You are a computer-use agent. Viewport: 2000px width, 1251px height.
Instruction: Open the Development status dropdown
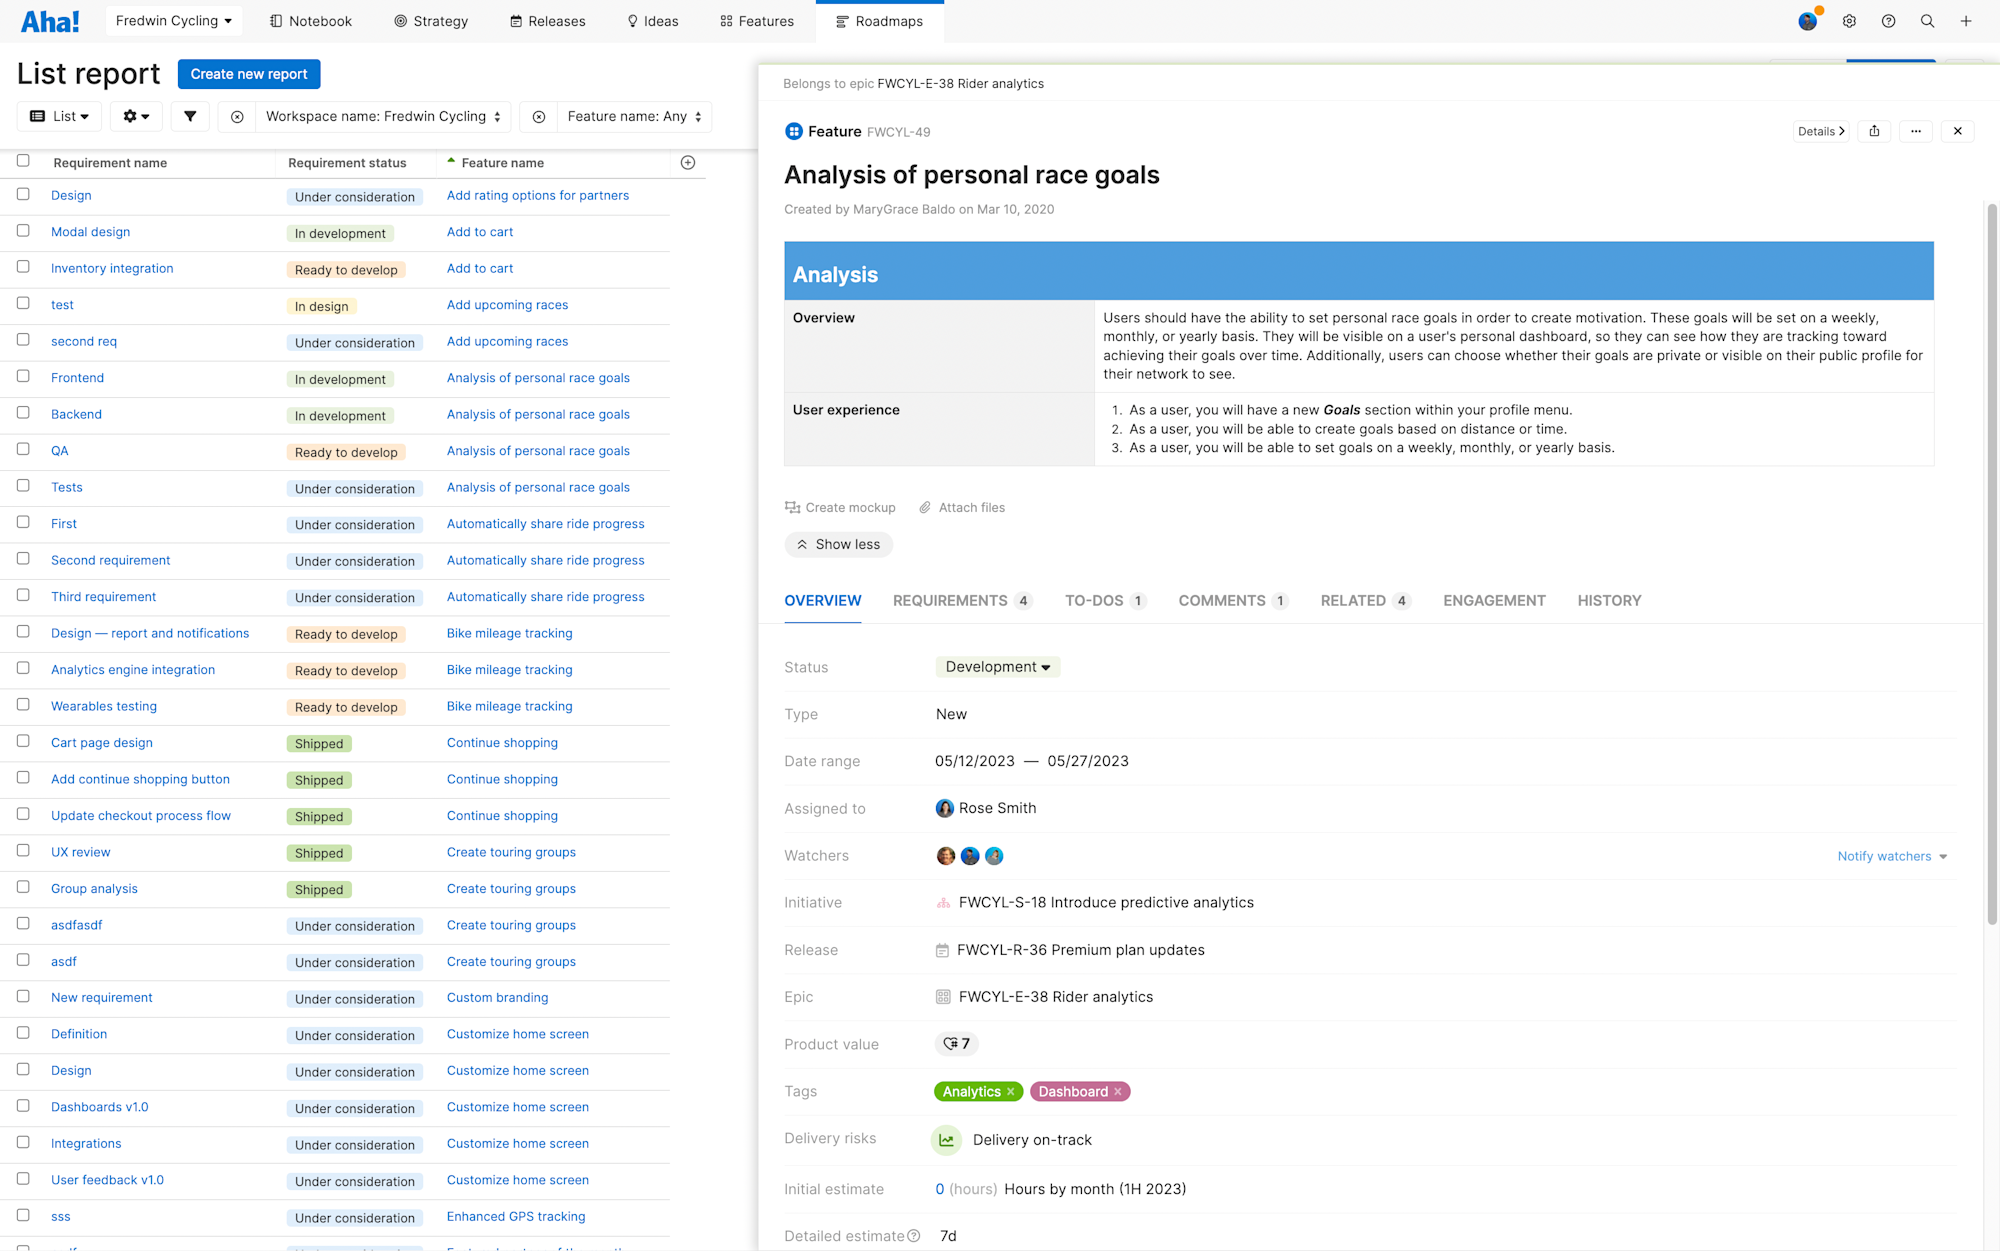(x=997, y=667)
